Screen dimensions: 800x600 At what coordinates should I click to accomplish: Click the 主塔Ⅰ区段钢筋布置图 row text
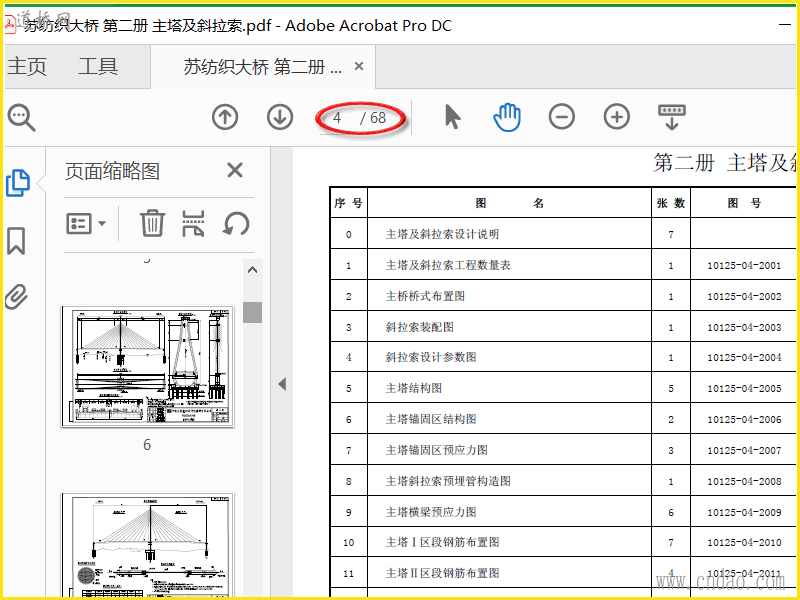click(x=442, y=542)
